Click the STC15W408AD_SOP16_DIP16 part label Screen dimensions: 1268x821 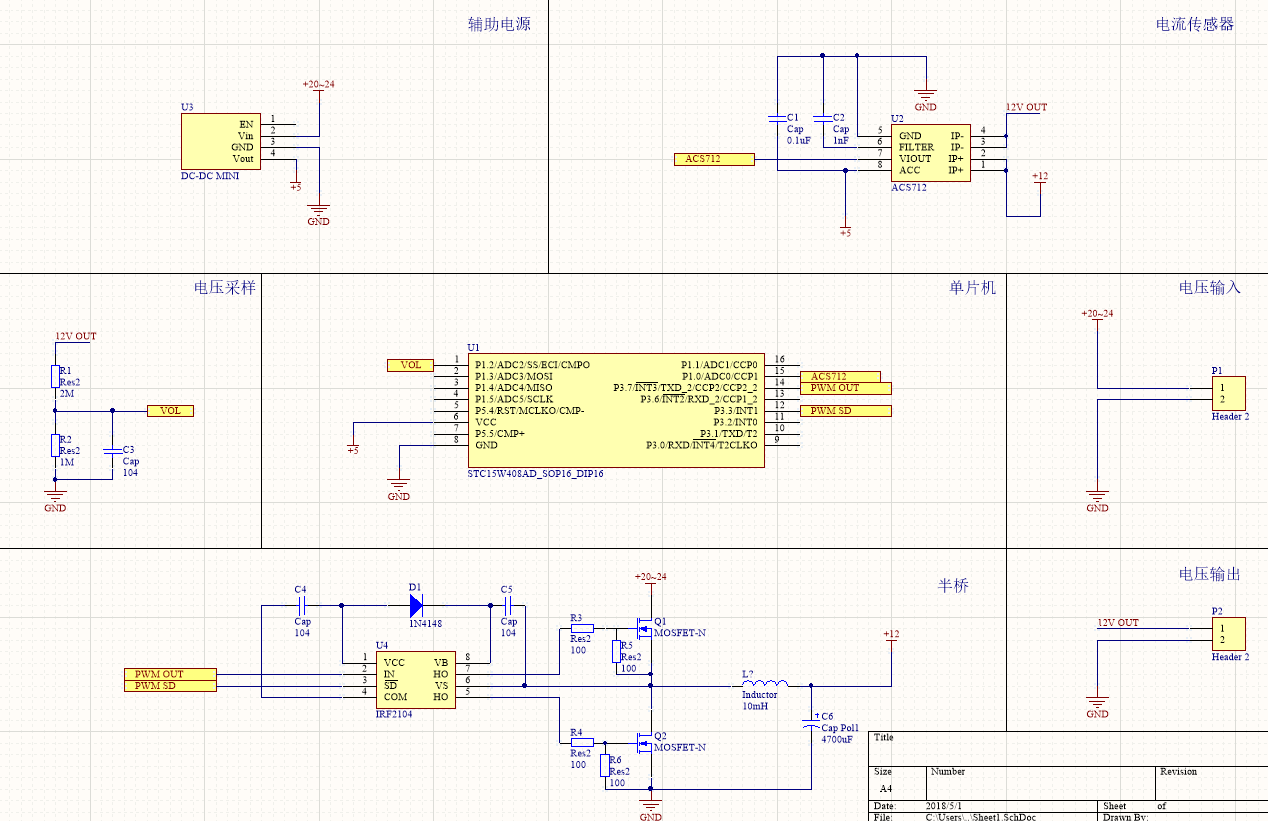(x=536, y=474)
